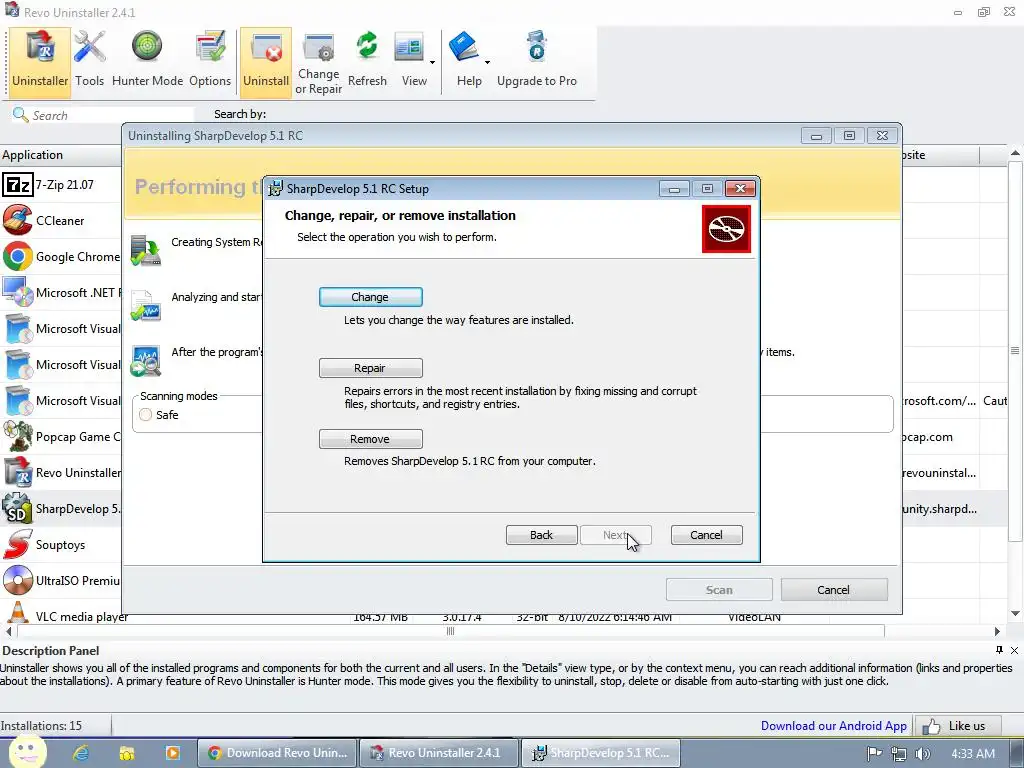Viewport: 1024px width, 768px height.
Task: Open Internet Explorer from the taskbar
Action: (x=82, y=753)
